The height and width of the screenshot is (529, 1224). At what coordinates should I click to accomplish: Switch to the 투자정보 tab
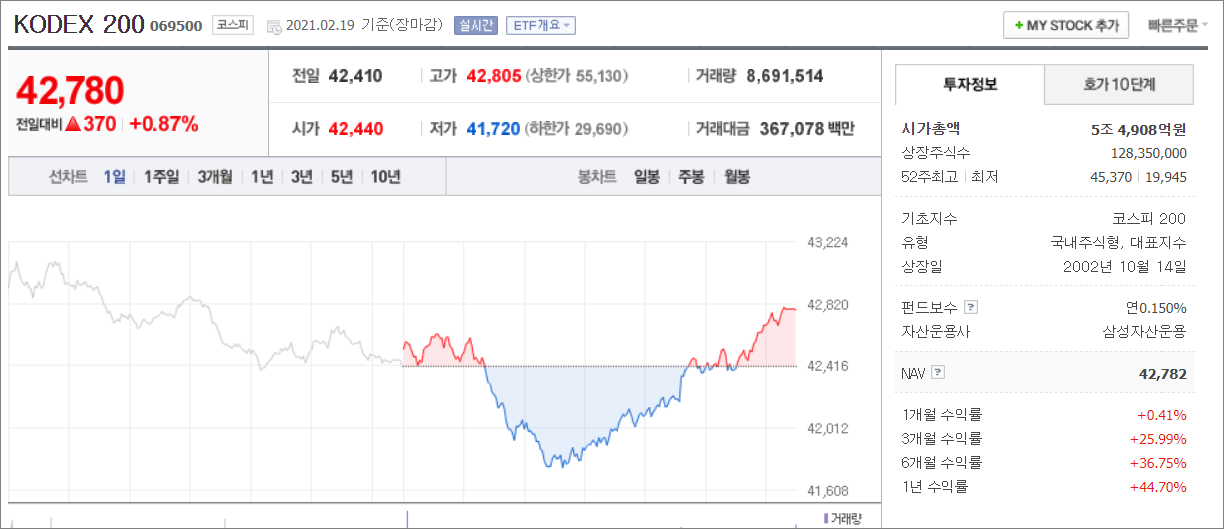[x=969, y=84]
